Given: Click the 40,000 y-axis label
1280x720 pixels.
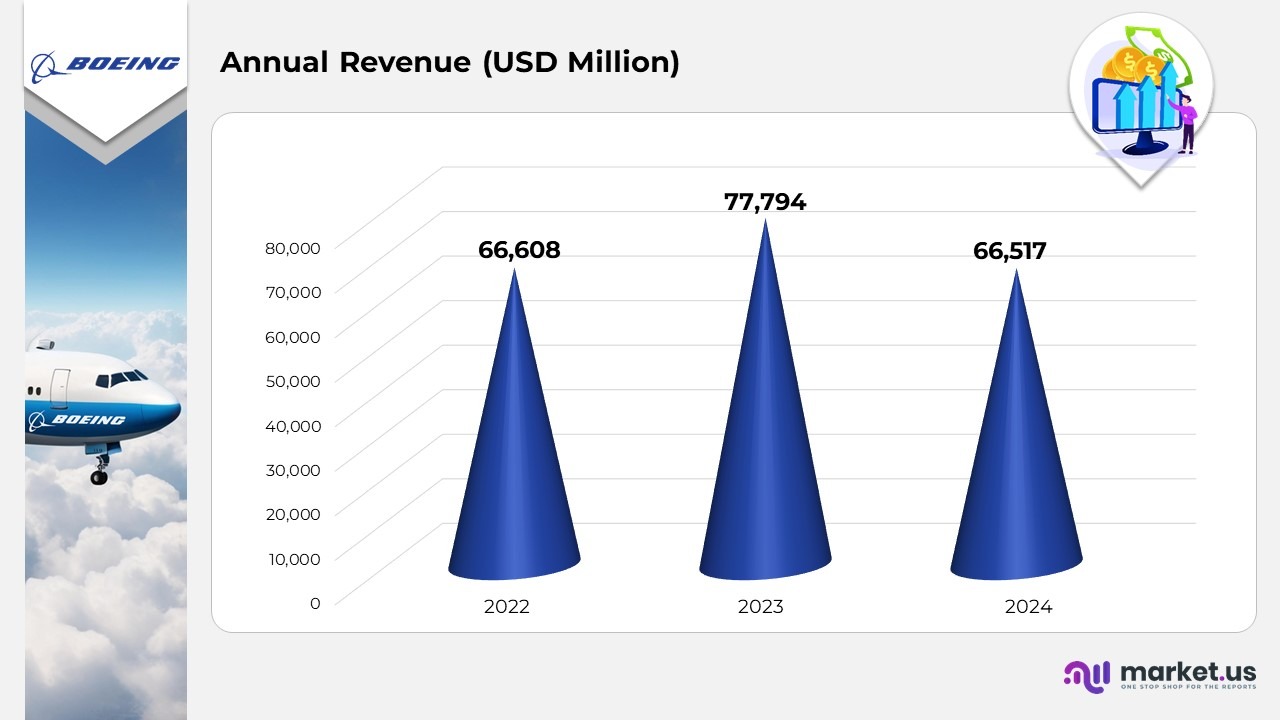Looking at the screenshot, I should tap(293, 425).
